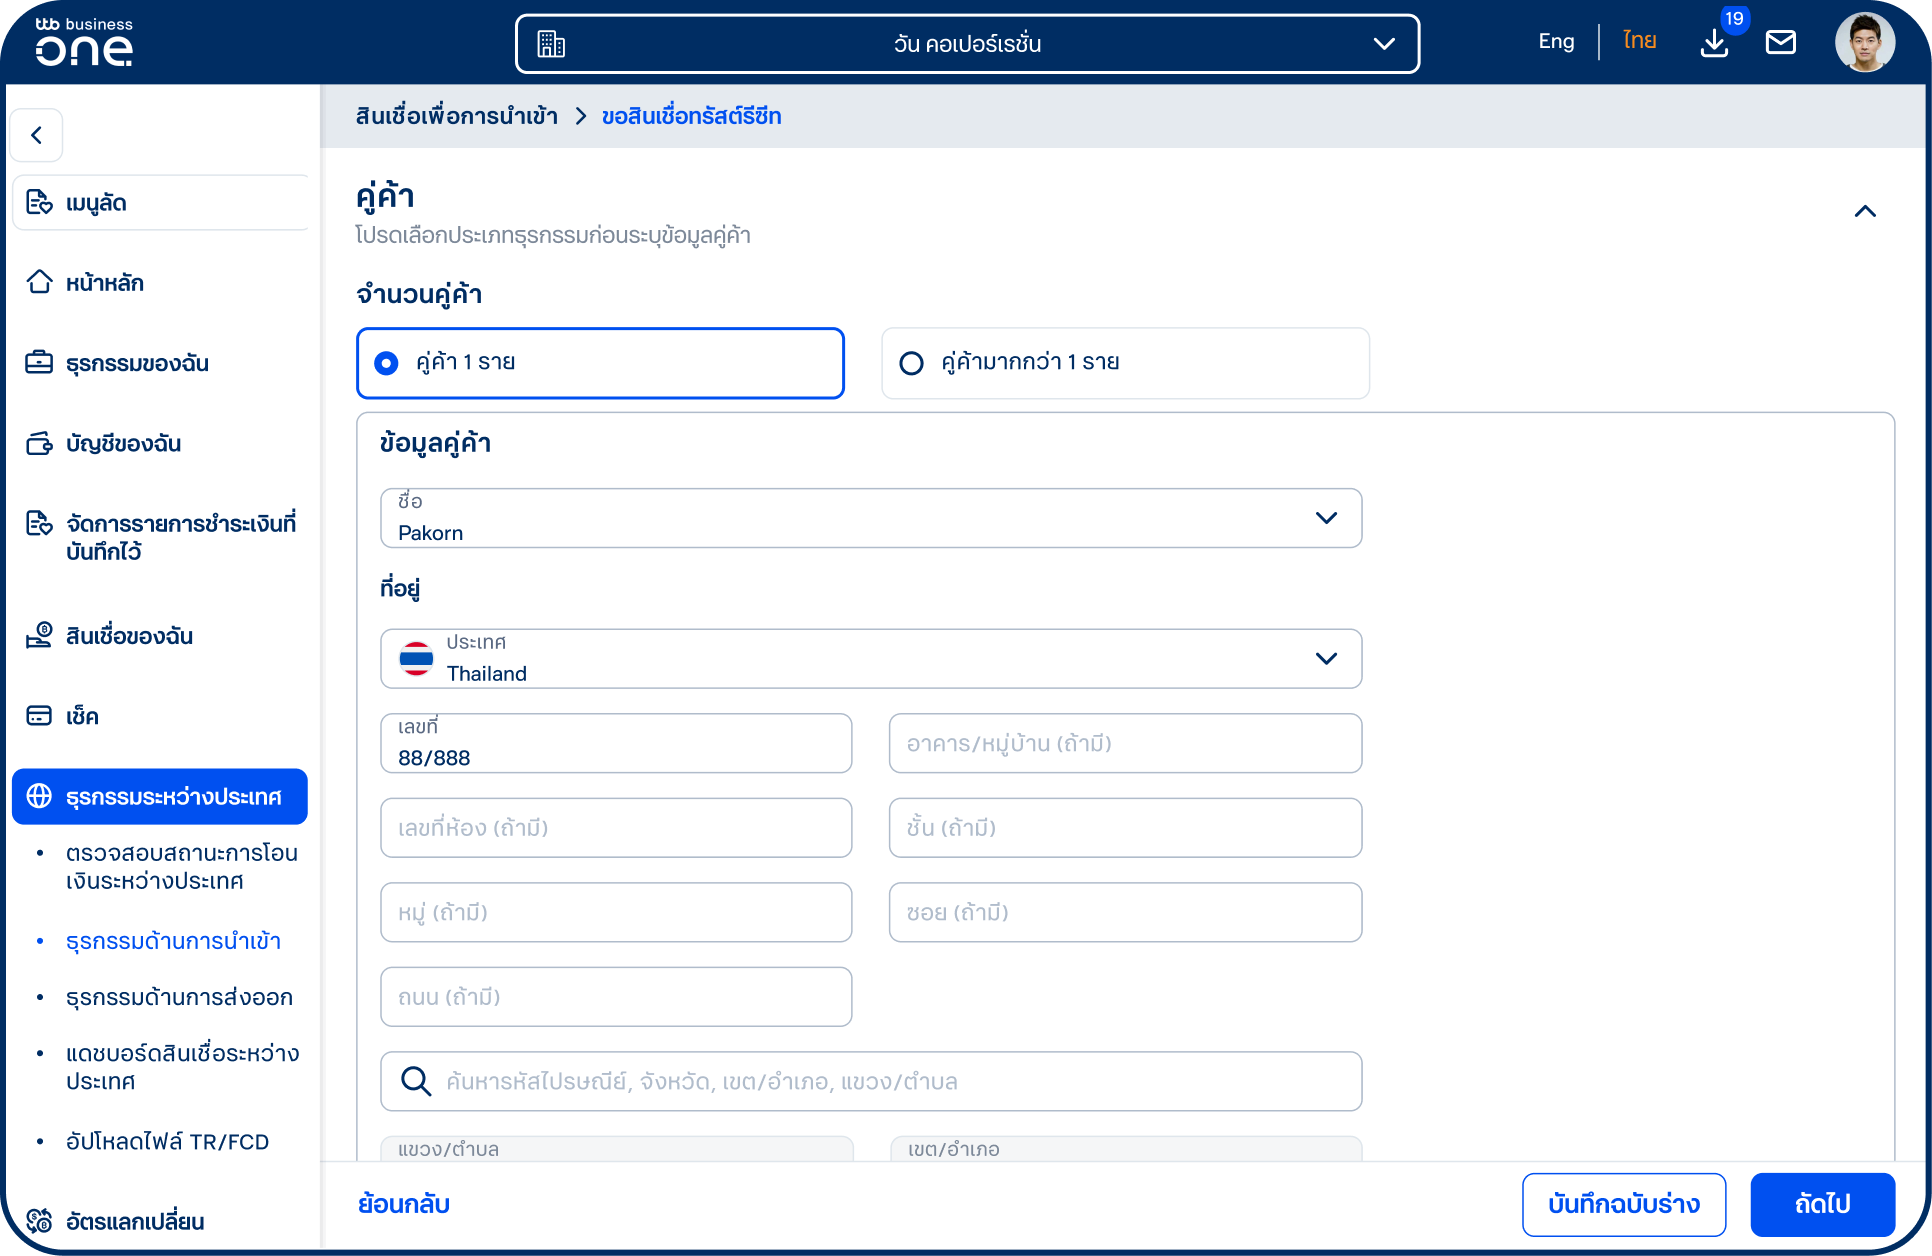
Task: Open the วัน คอเปอร์เรชั่น company dropdown
Action: (x=967, y=44)
